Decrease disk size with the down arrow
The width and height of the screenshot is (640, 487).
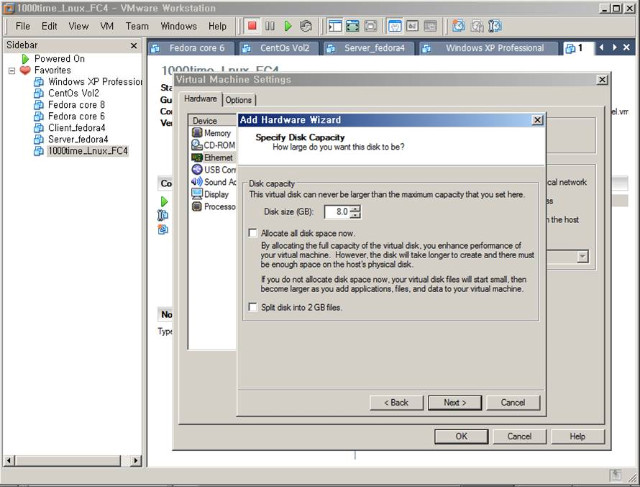click(x=356, y=215)
